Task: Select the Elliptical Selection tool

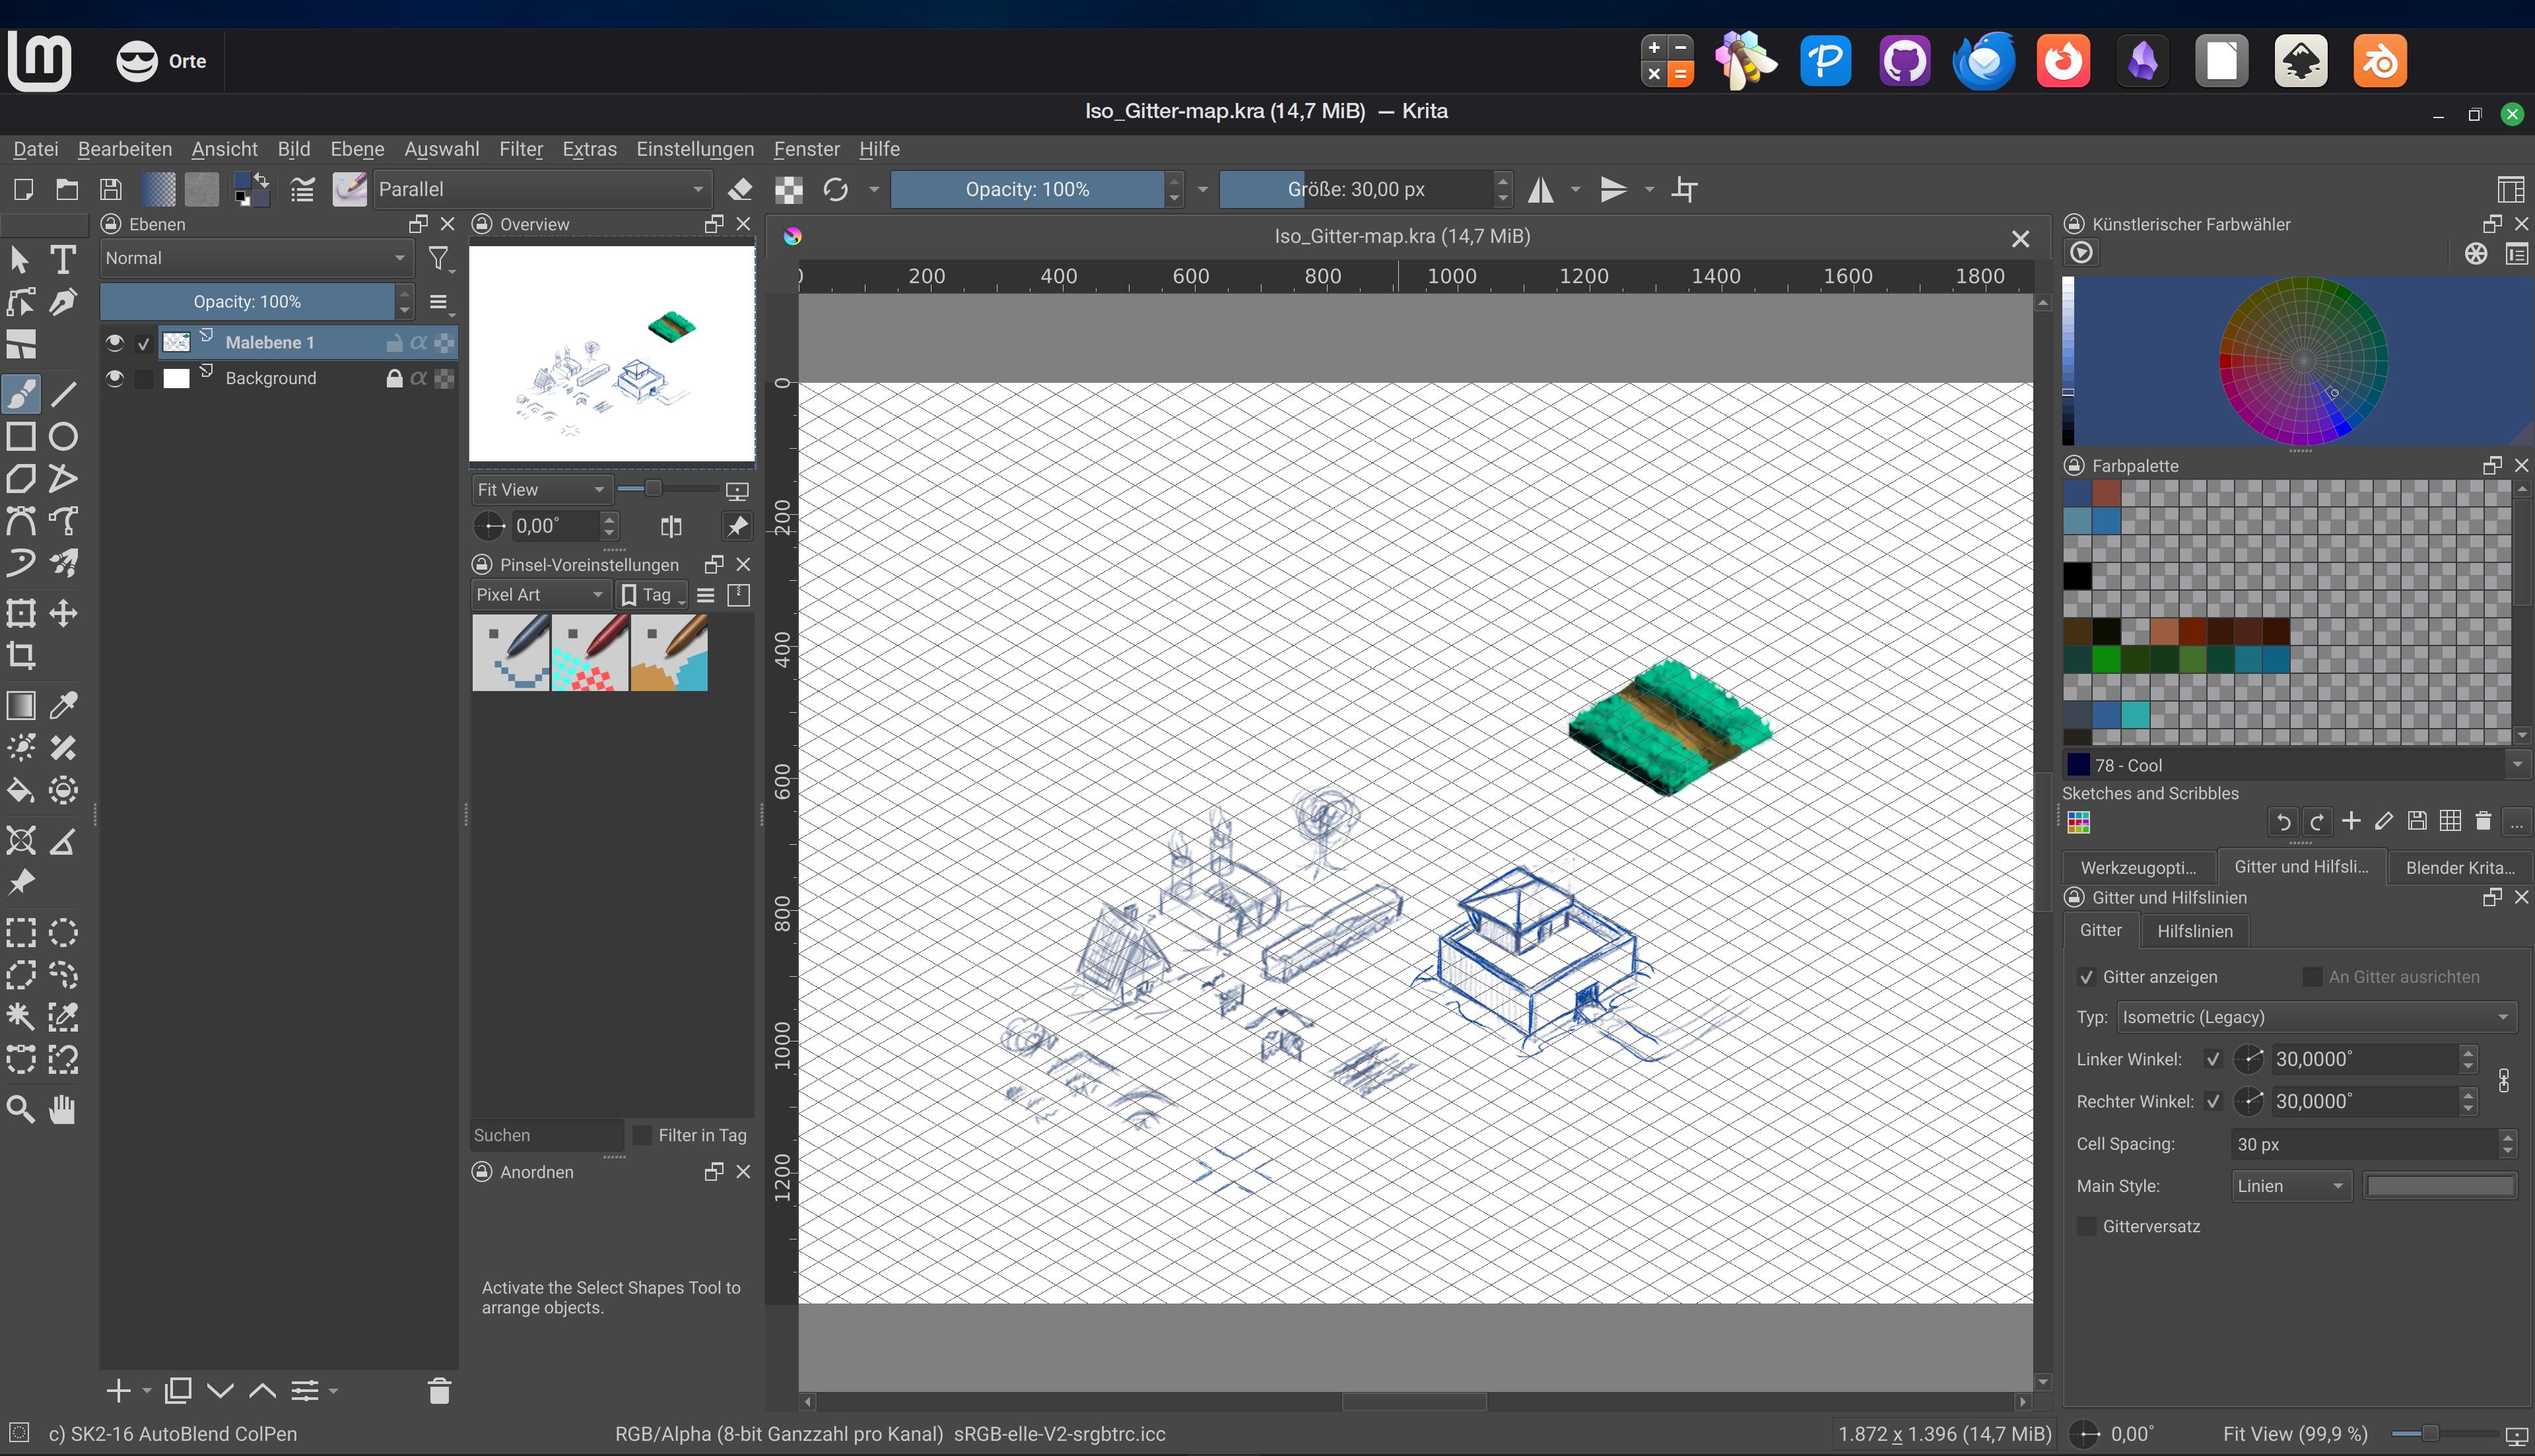Action: [x=63, y=933]
